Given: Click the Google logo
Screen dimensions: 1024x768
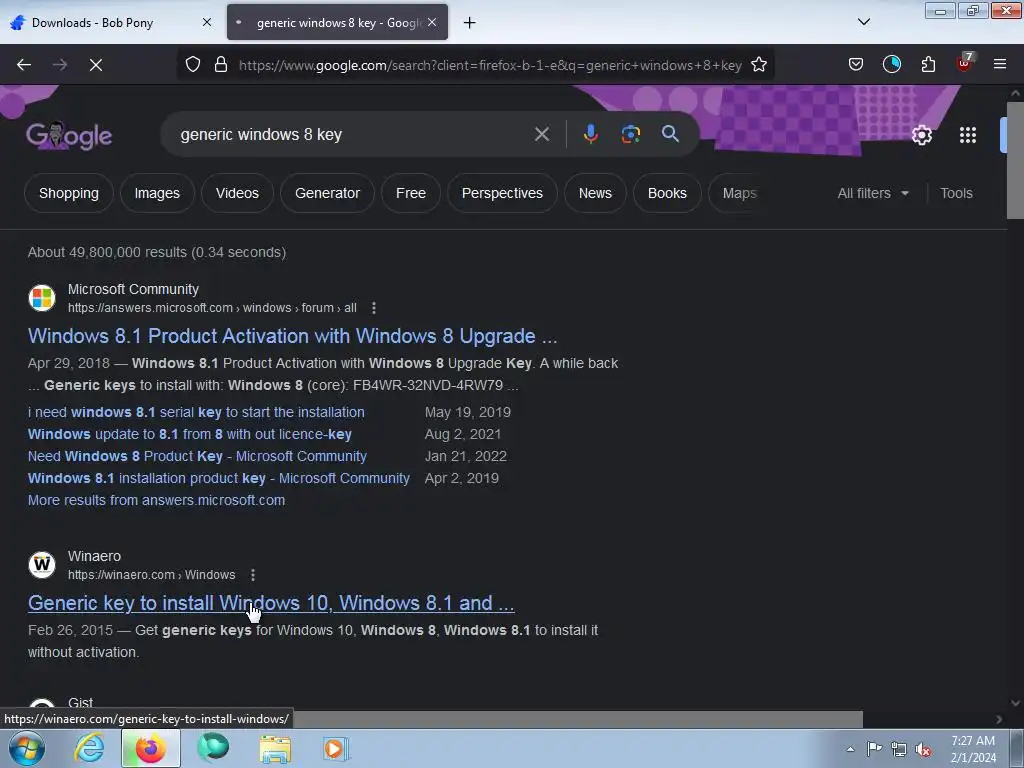Looking at the screenshot, I should click(x=69, y=136).
